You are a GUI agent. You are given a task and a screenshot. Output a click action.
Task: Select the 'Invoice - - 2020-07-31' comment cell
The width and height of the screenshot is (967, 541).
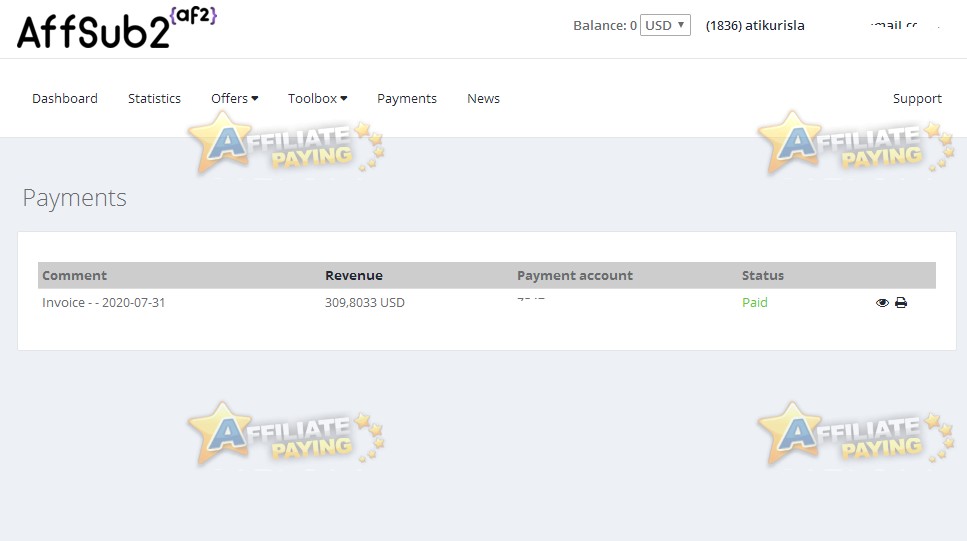104,303
